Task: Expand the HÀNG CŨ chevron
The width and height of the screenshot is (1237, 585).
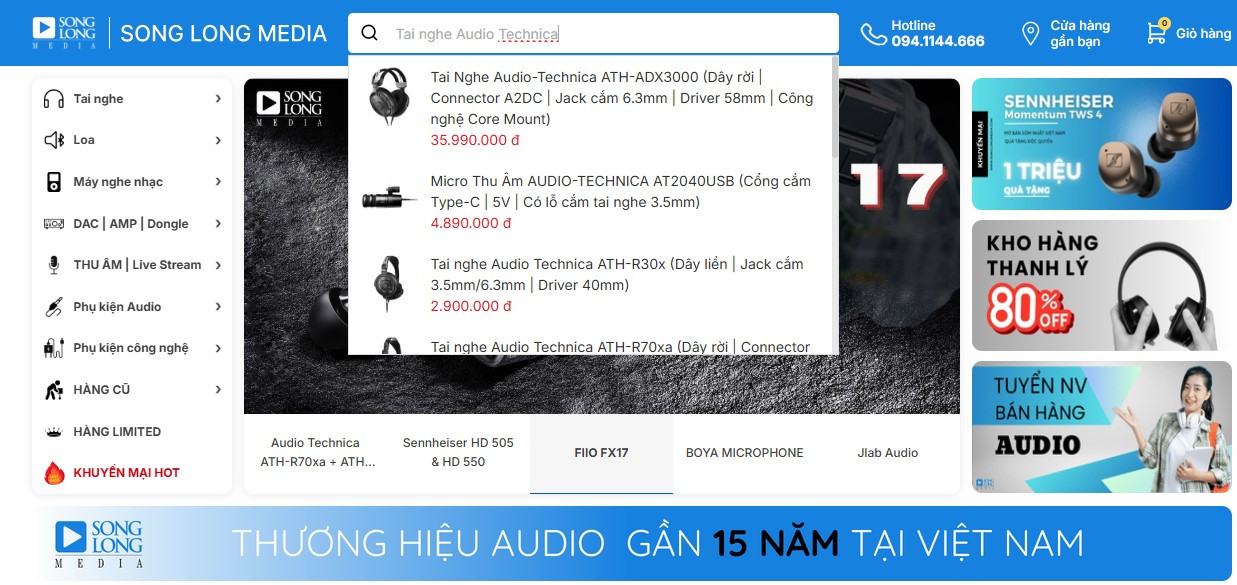Action: coord(218,390)
